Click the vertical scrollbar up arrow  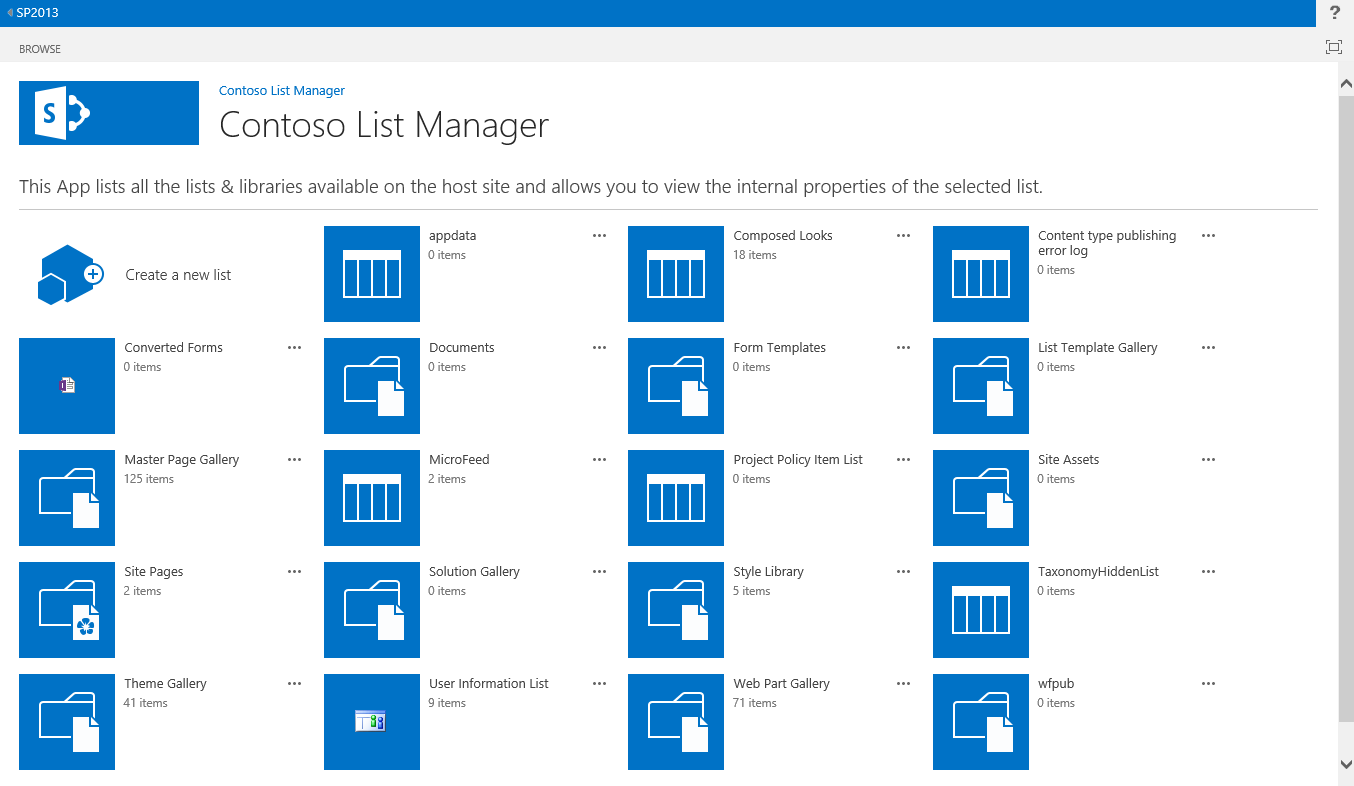[1345, 86]
